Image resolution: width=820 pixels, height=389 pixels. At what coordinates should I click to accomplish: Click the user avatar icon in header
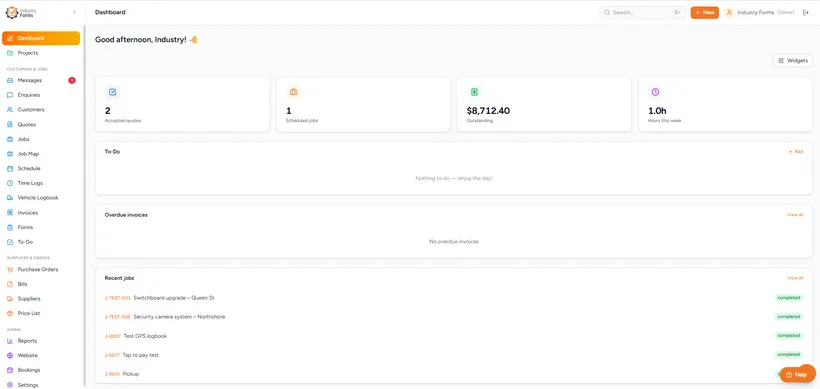coord(729,13)
